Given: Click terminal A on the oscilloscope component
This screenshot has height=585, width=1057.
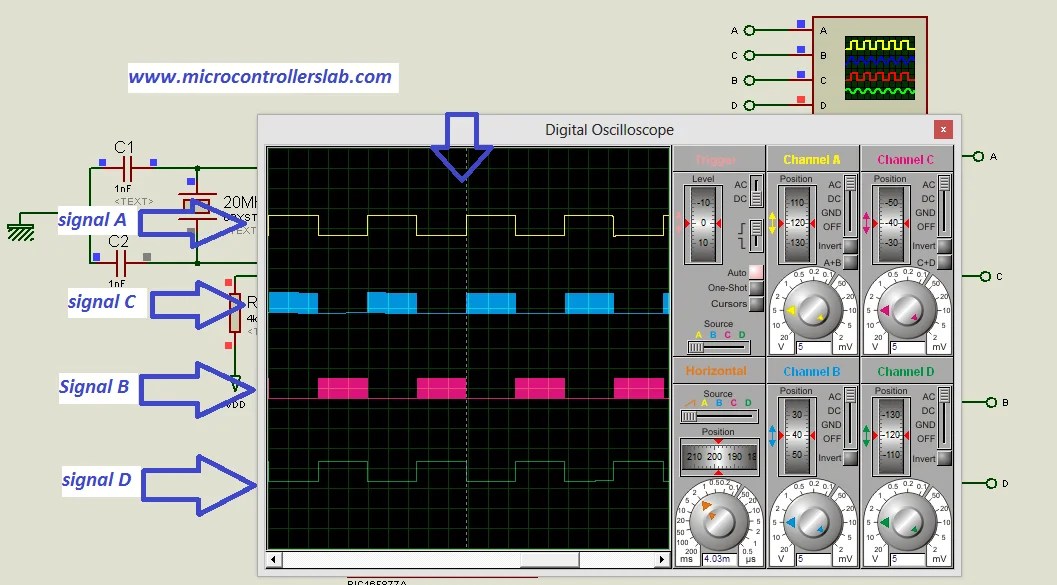Looking at the screenshot, I should pos(749,30).
